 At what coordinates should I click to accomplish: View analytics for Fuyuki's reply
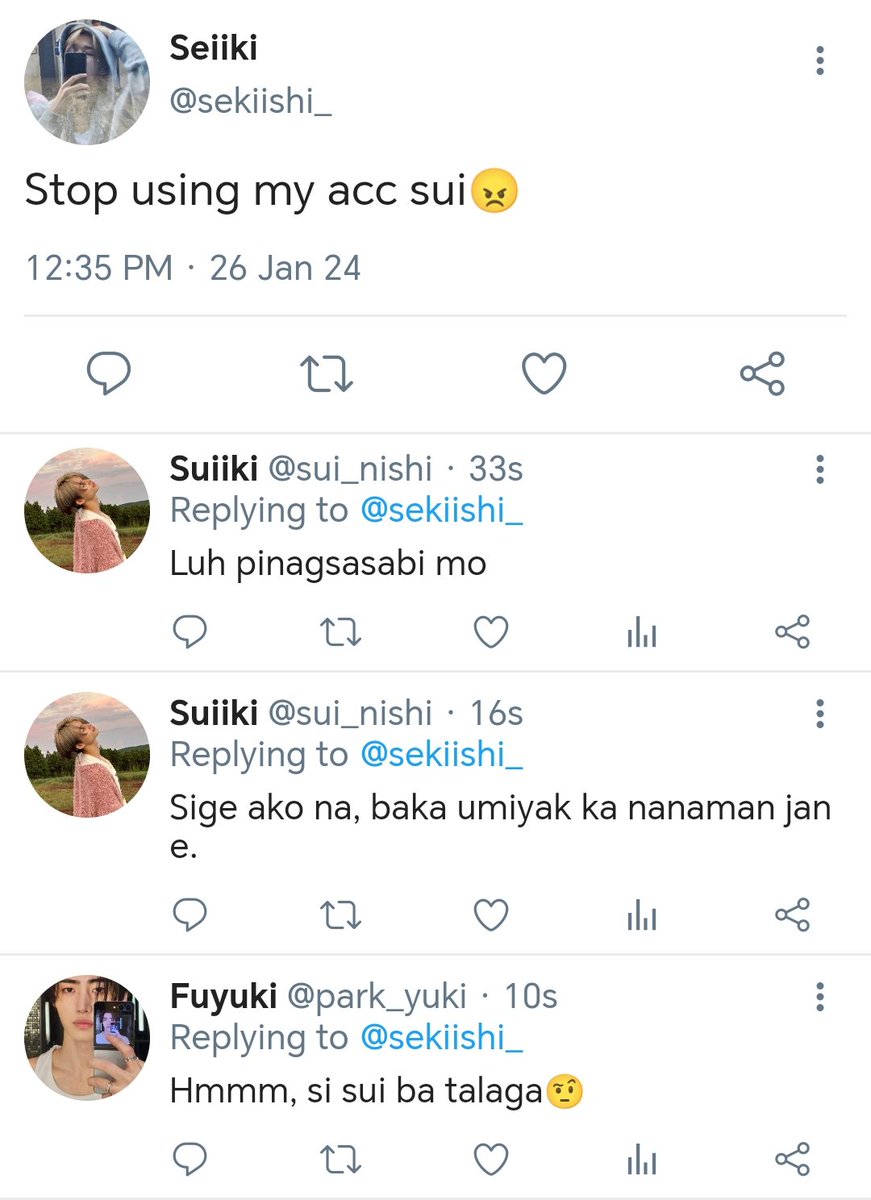[x=642, y=1159]
